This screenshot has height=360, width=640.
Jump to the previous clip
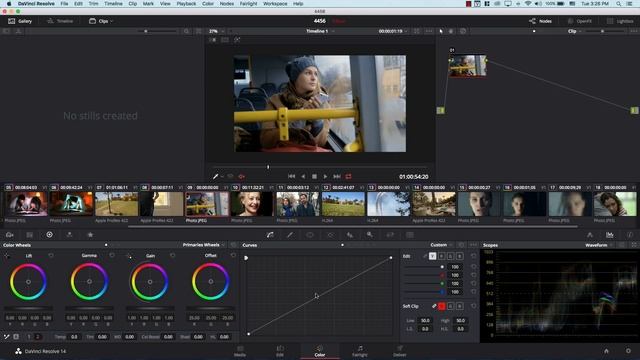point(291,176)
